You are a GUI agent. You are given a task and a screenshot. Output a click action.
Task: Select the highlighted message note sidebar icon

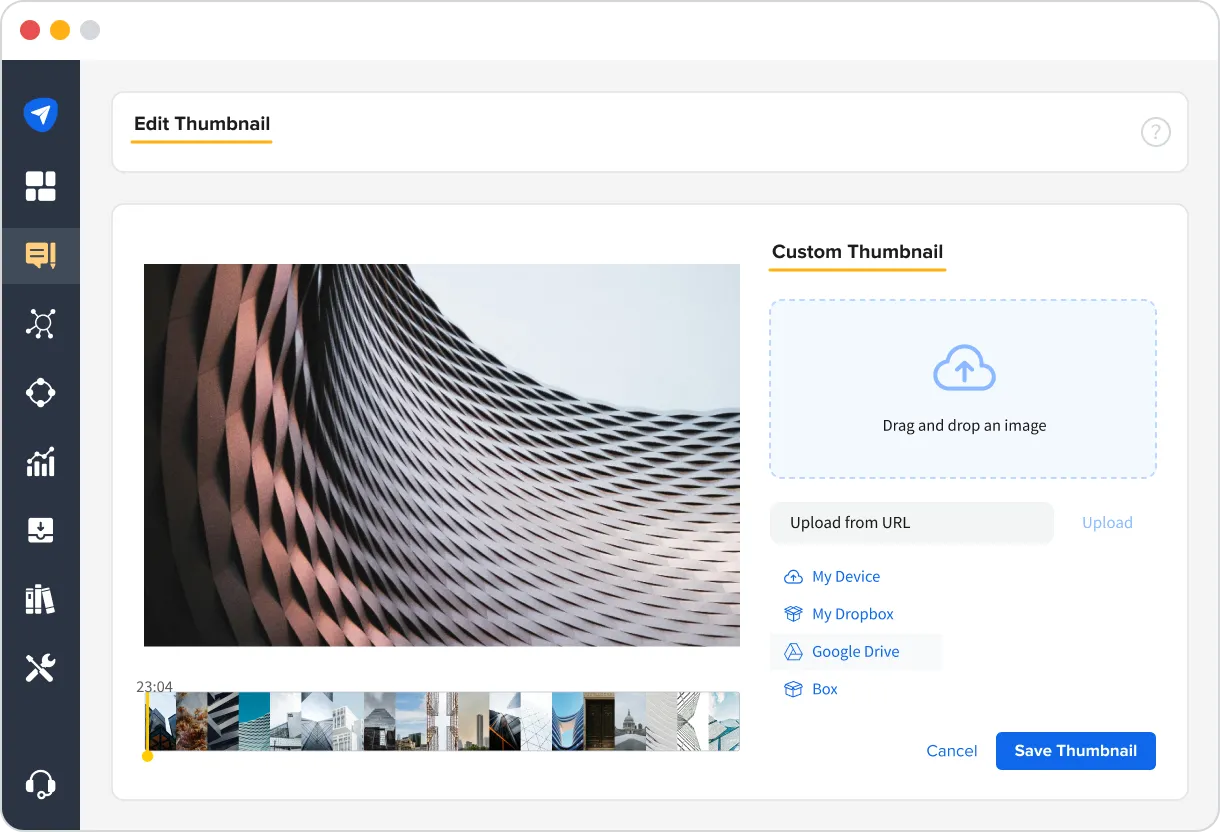click(41, 256)
